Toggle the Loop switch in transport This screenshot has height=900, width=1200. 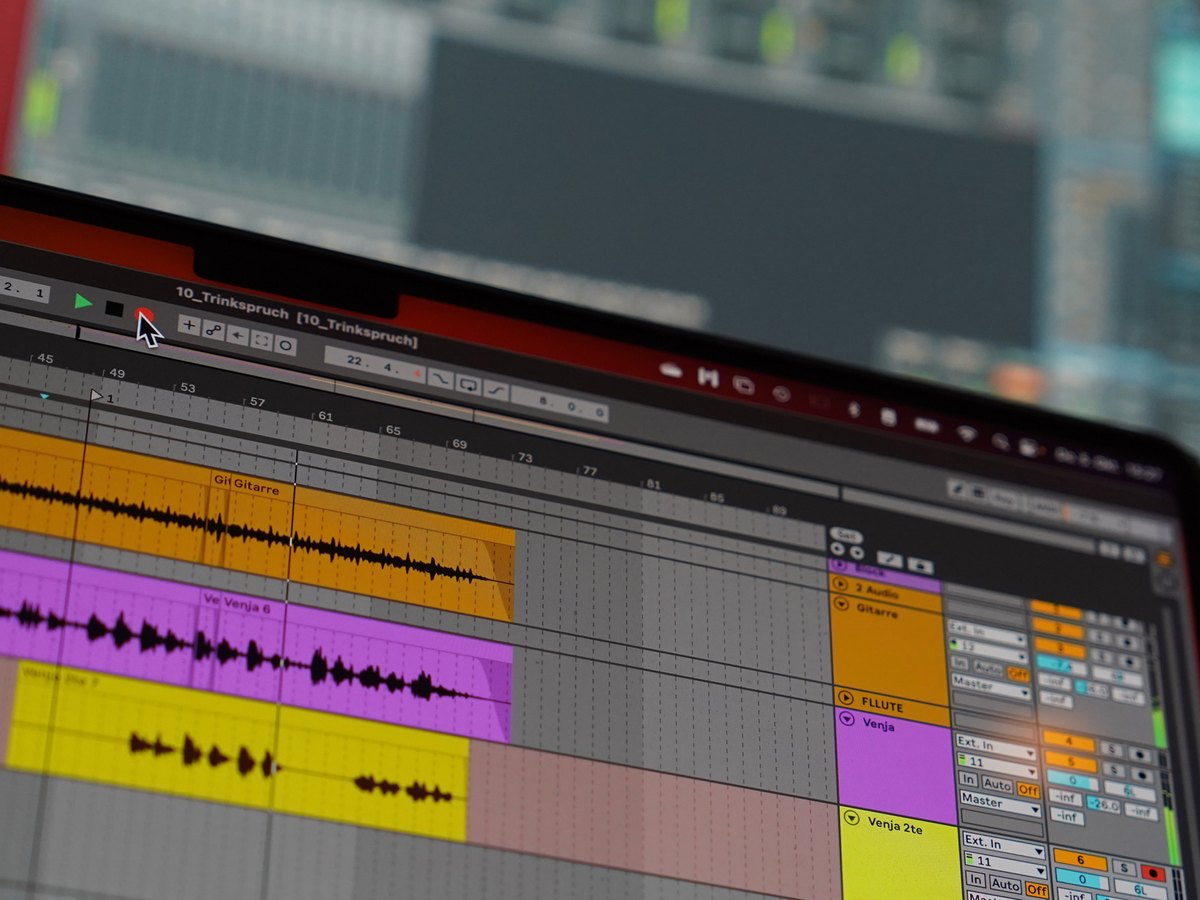tap(468, 384)
